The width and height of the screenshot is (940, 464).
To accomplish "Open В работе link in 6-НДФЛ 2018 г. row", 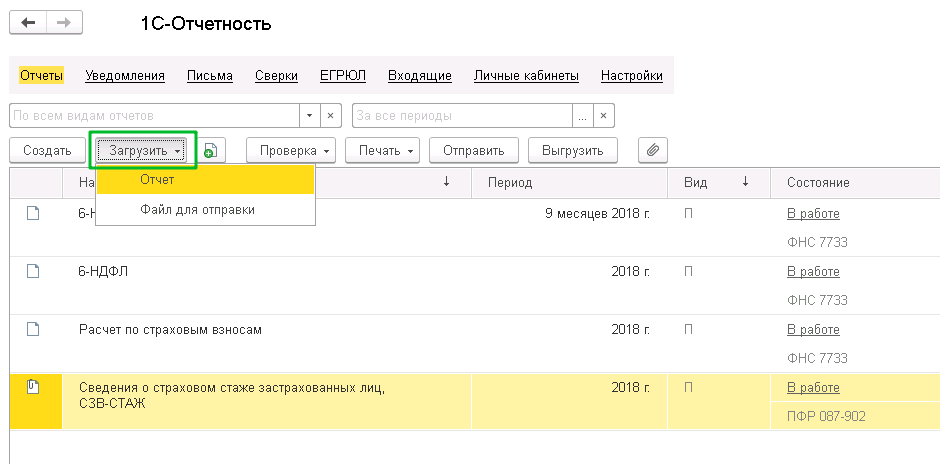I will pyautogui.click(x=813, y=272).
